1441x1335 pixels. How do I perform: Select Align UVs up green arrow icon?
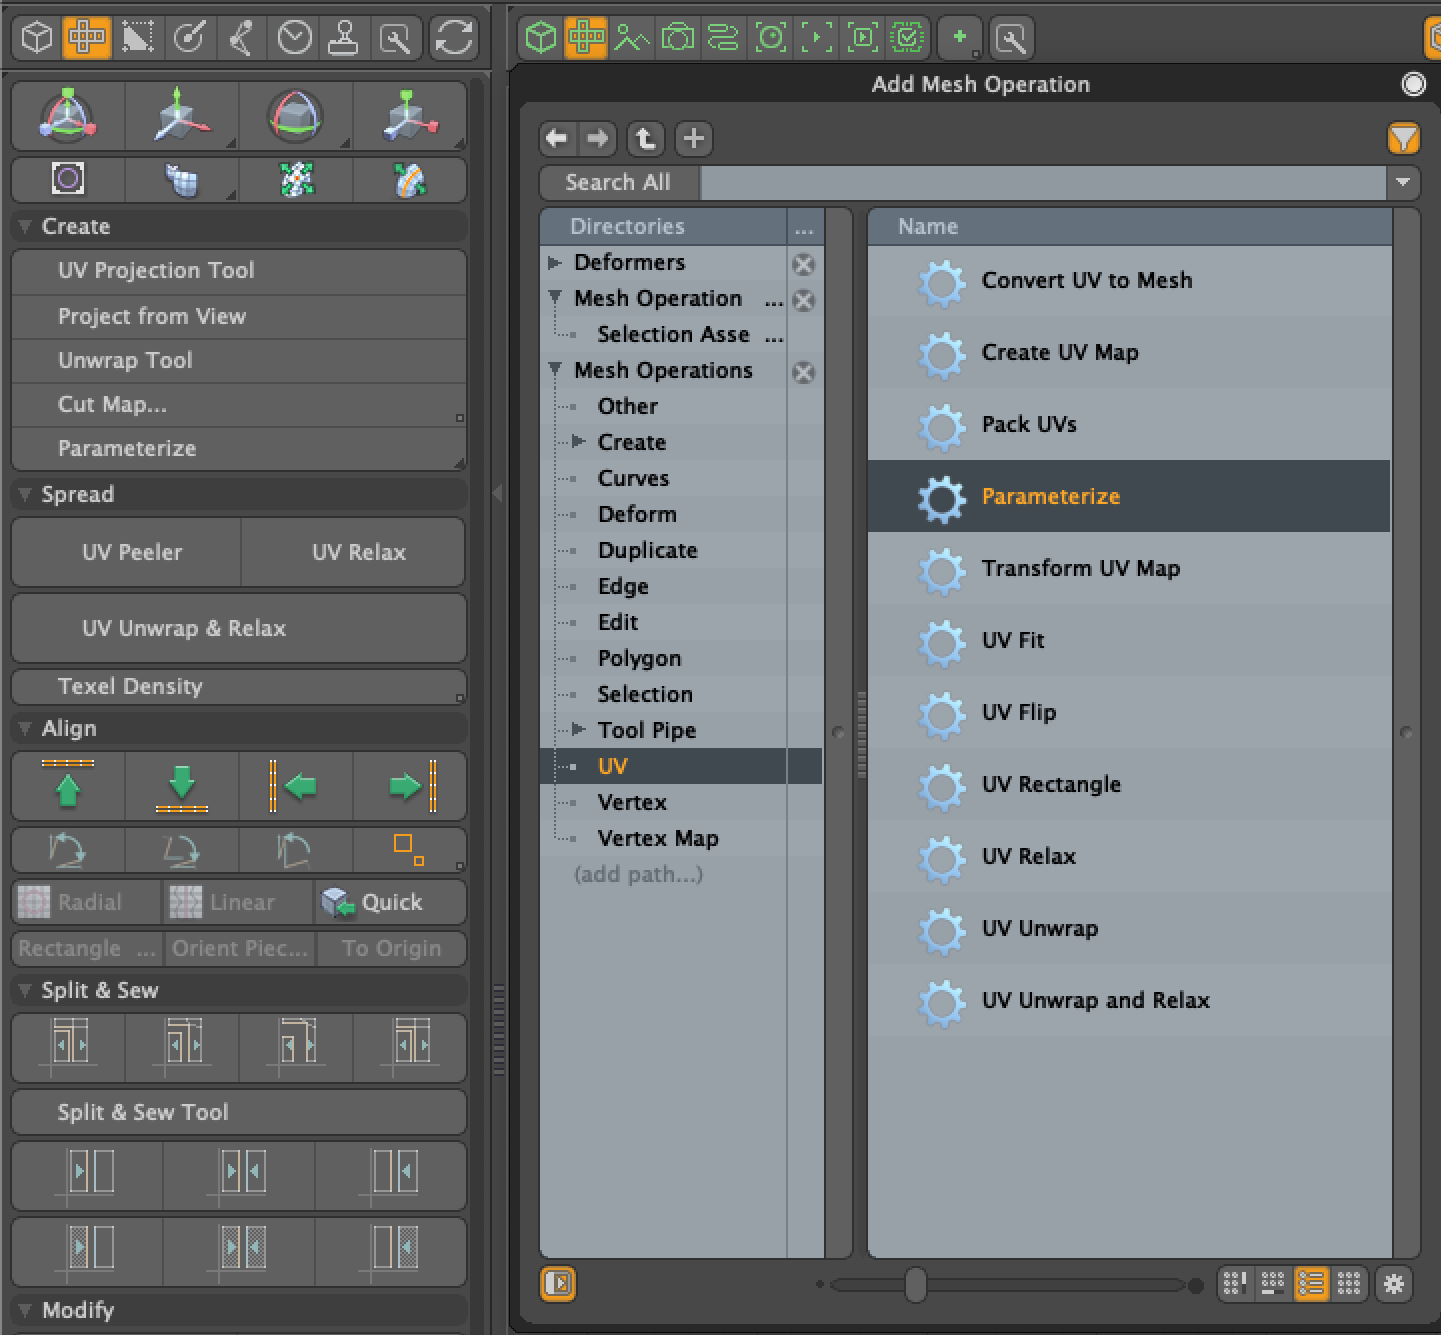[x=68, y=786]
